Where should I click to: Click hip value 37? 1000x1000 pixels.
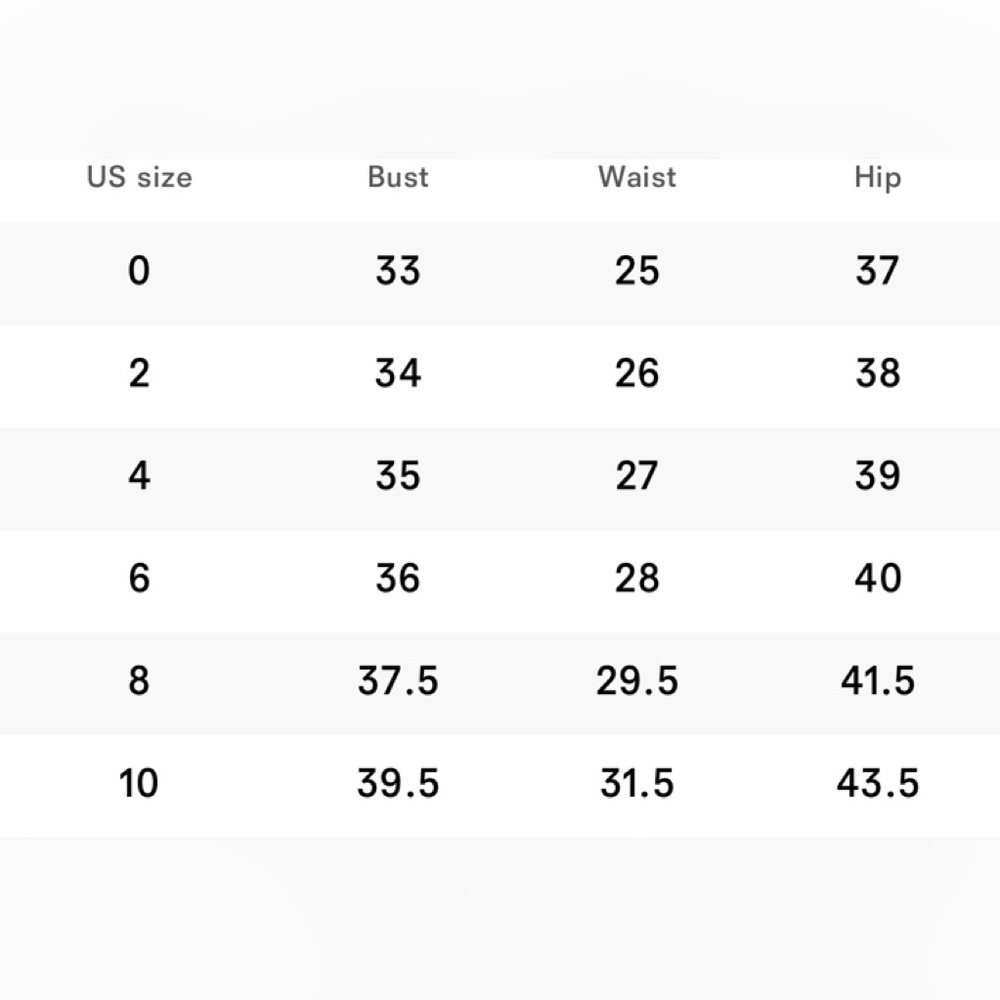(x=878, y=270)
